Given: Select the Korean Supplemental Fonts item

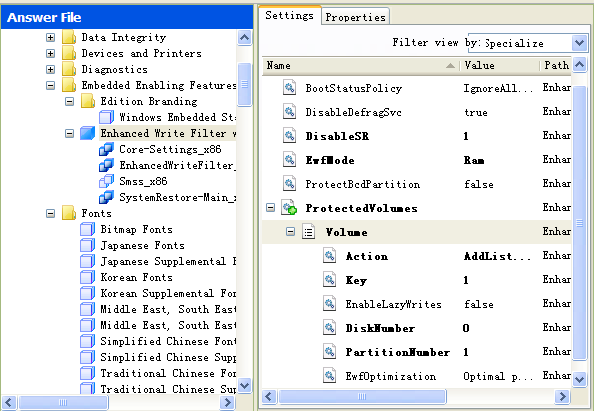Looking at the screenshot, I should point(168,293).
